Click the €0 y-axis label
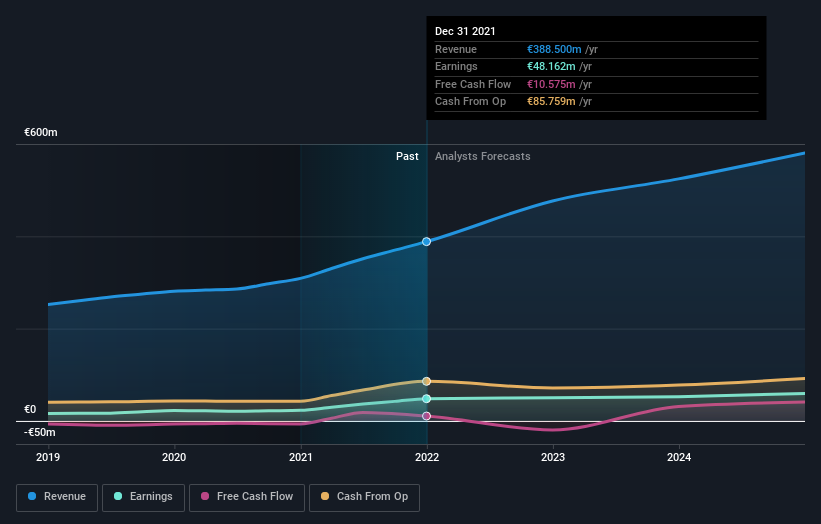The width and height of the screenshot is (821, 524). tap(30, 409)
